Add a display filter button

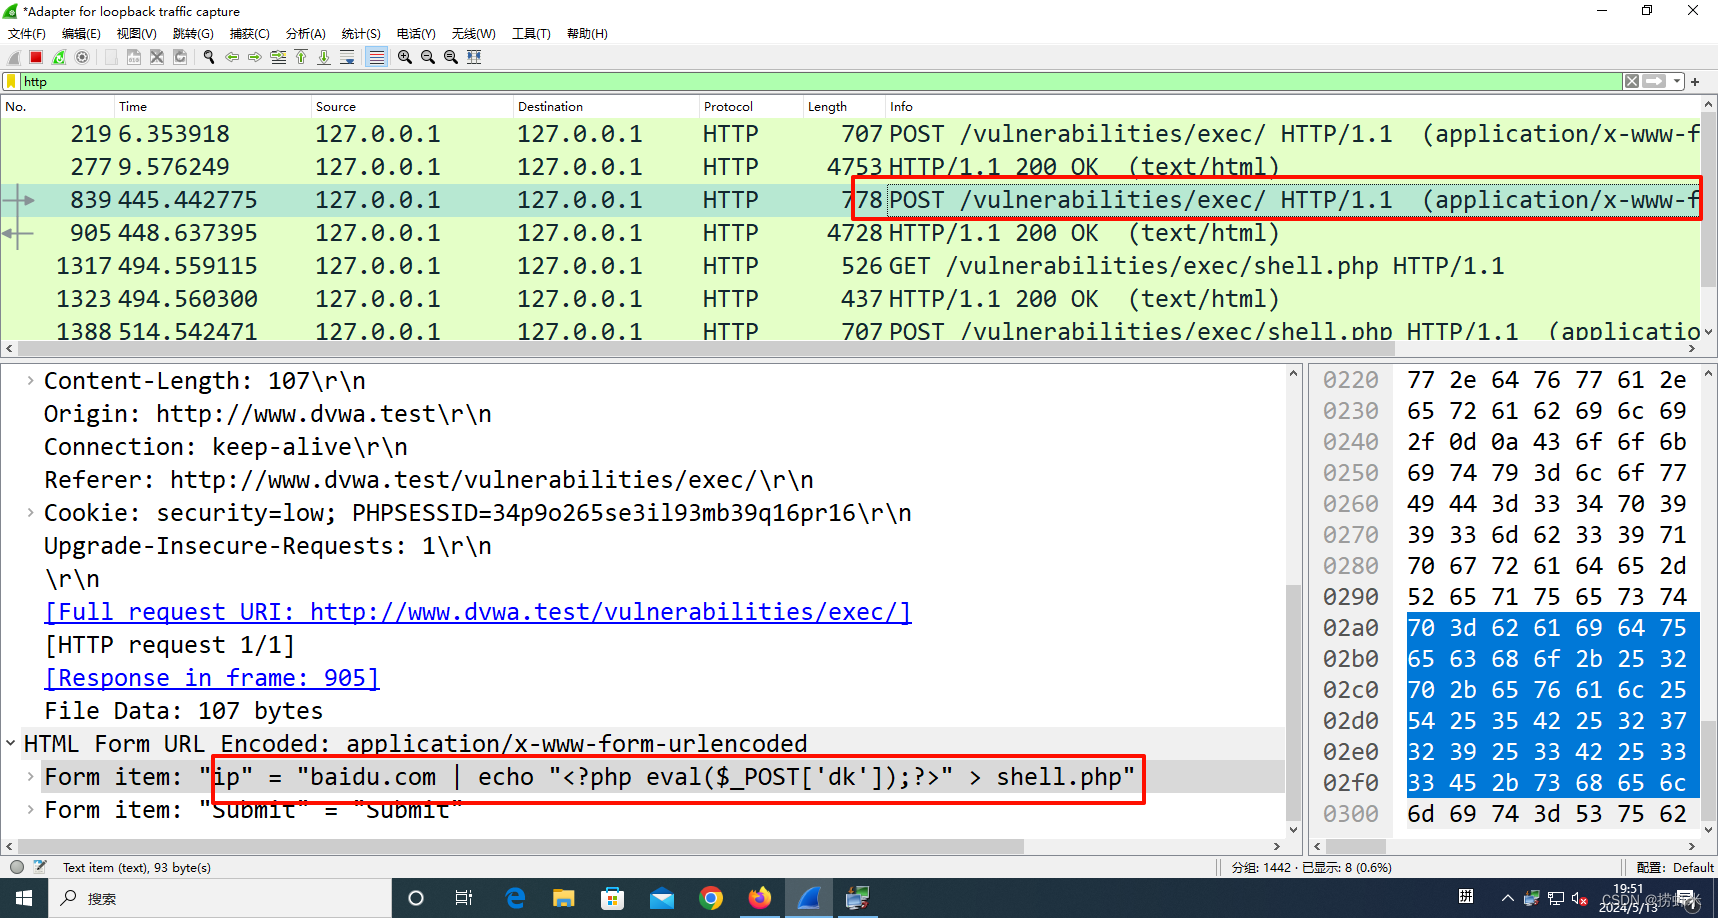click(1695, 82)
